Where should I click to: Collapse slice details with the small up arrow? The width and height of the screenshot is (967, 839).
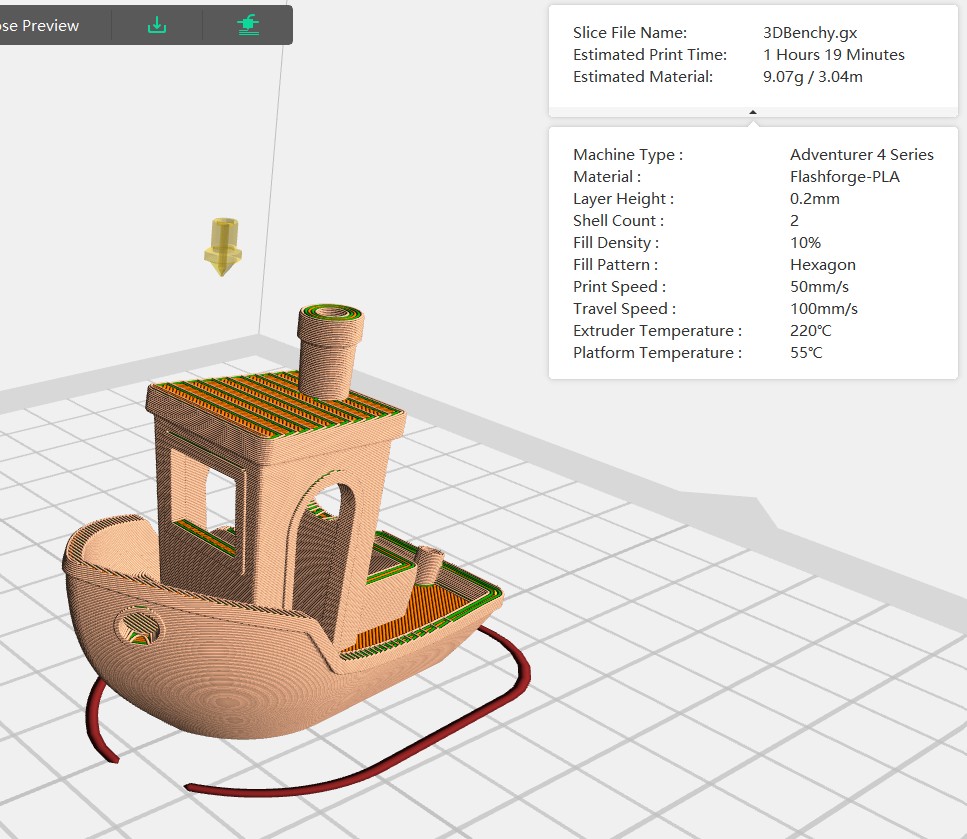coord(752,112)
